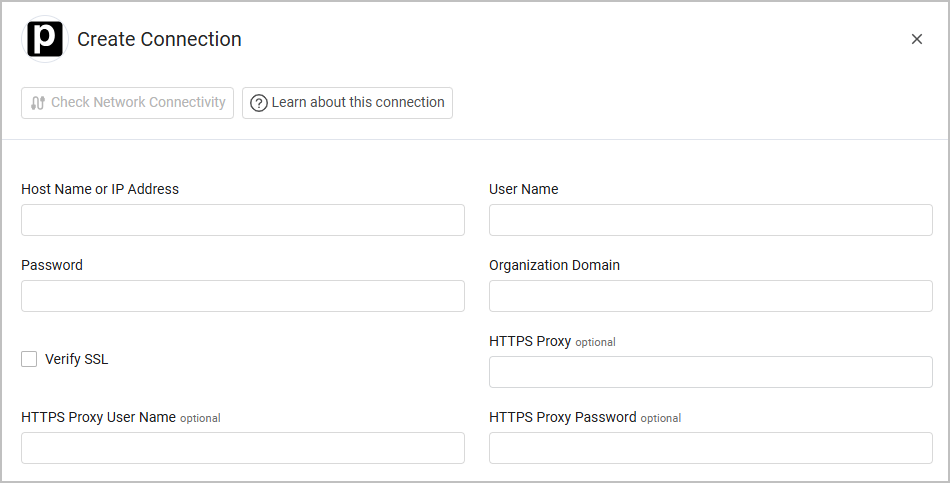The image size is (950, 483).
Task: Select the HTTPS Proxy User Name field
Action: (x=242, y=448)
